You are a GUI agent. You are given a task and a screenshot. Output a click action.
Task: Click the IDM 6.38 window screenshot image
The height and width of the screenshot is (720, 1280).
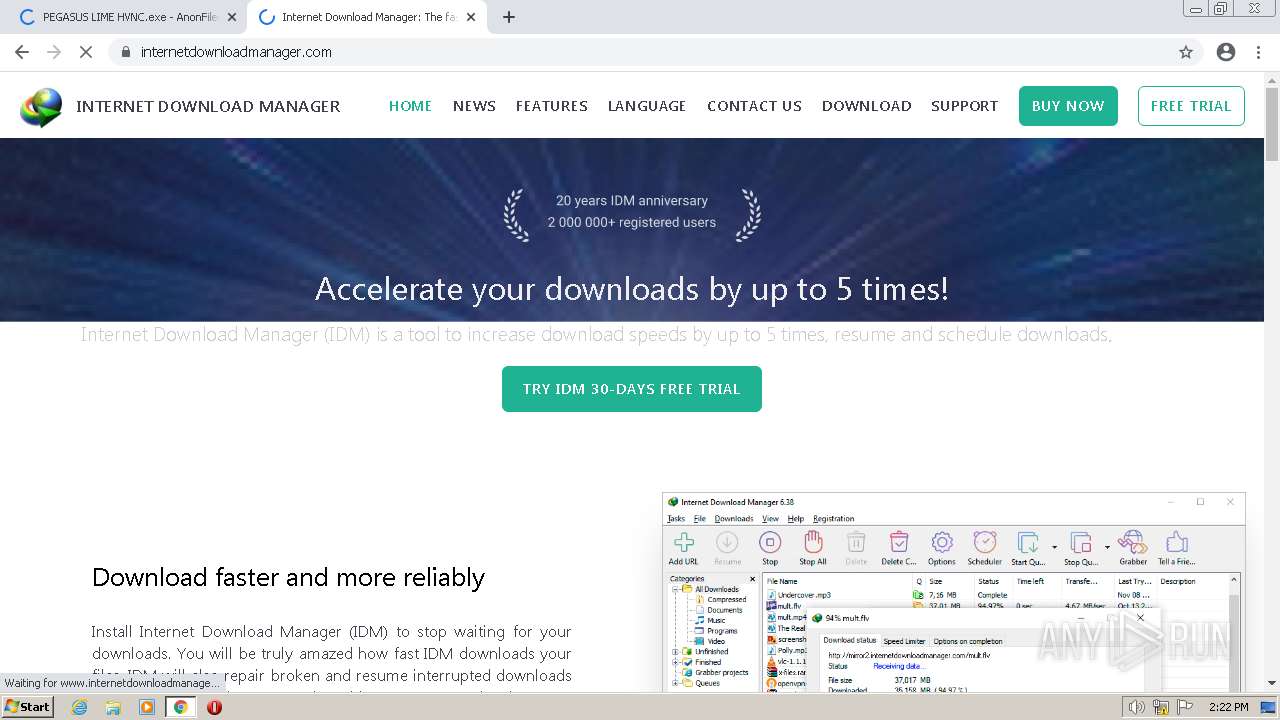(x=954, y=592)
